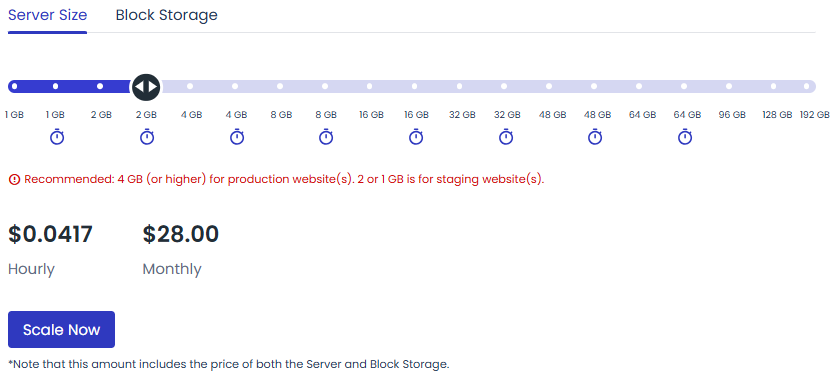Viewport: 837px width, 379px height.
Task: Choose the first 4 GB slider dot
Action: click(x=190, y=86)
